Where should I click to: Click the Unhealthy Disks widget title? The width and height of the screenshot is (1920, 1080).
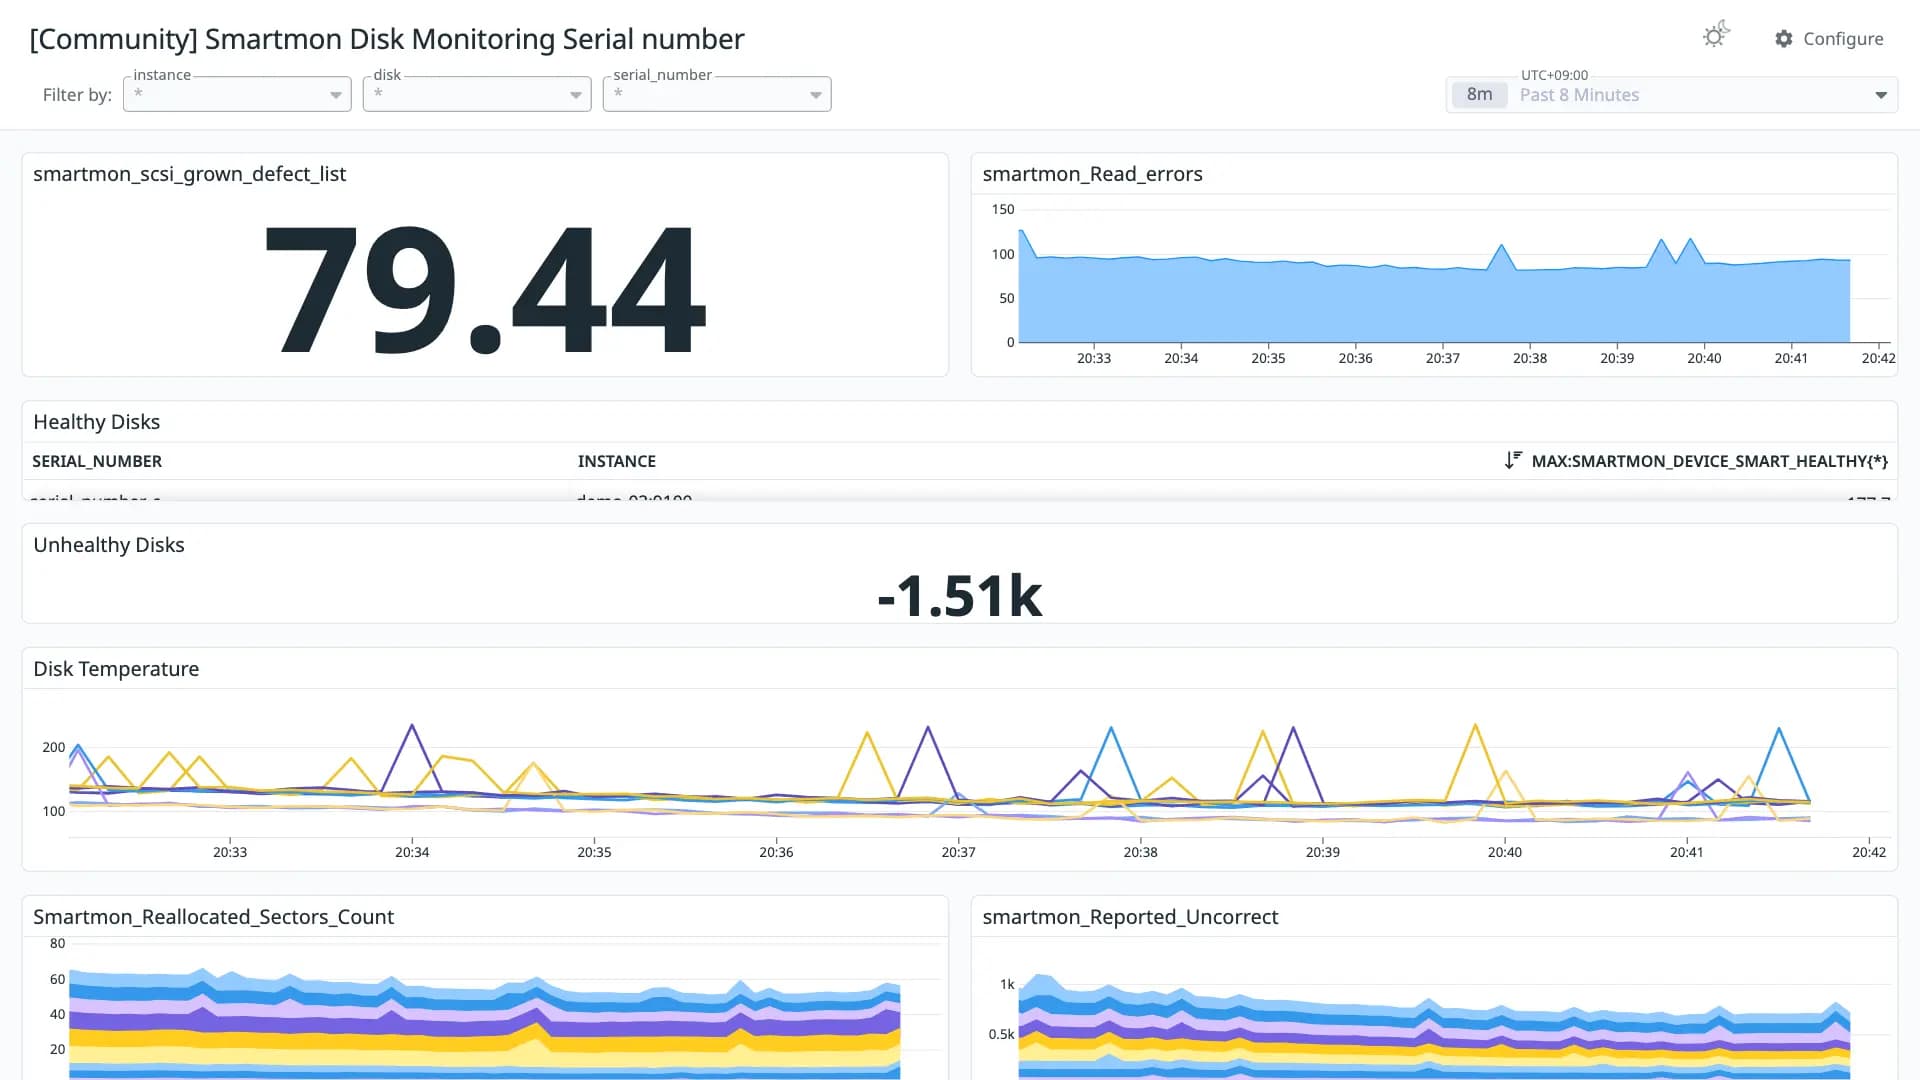pos(109,545)
